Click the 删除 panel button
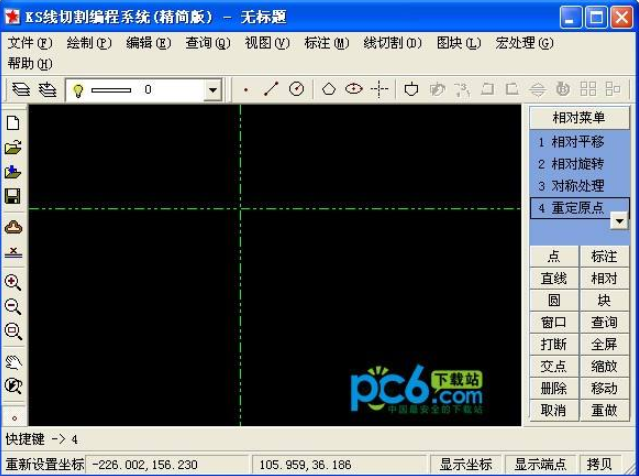The height and width of the screenshot is (476, 639). 554,388
